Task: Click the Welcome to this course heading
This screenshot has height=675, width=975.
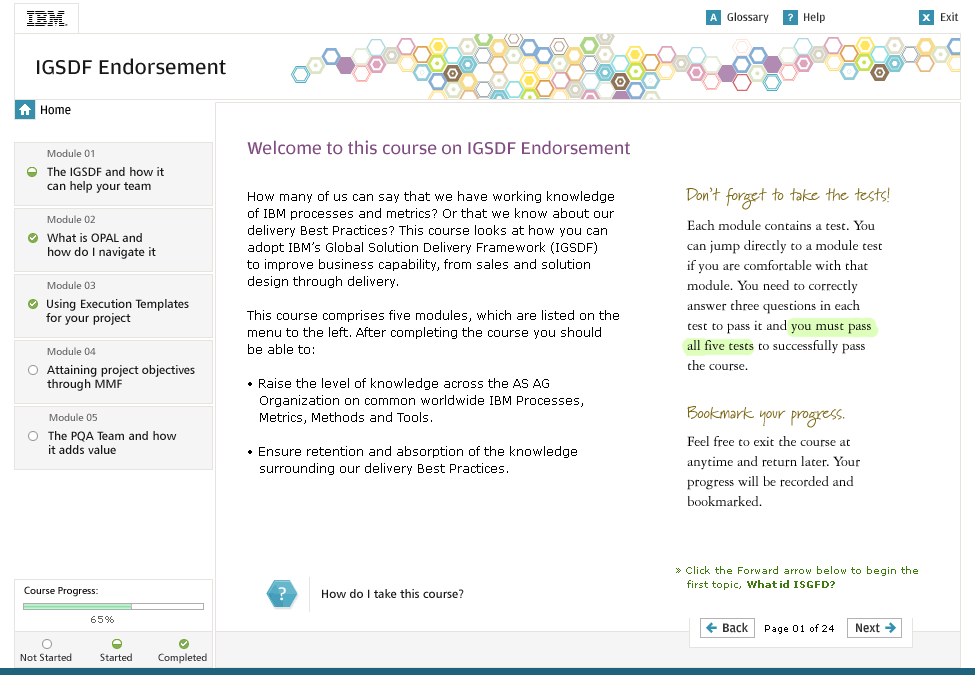Action: coord(438,148)
